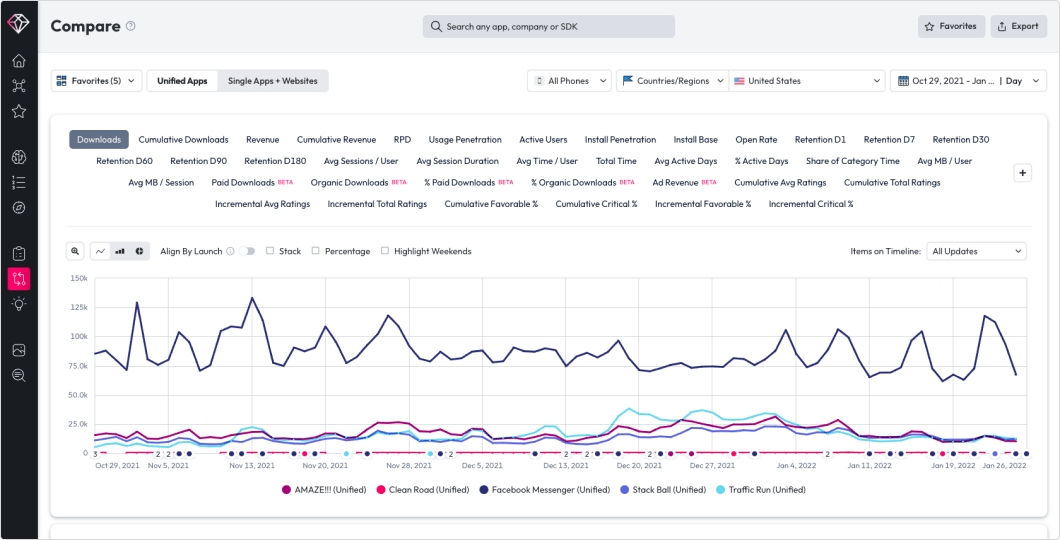Image resolution: width=1060 pixels, height=540 pixels.
Task: Click the Favorites button at top right
Action: 951,26
